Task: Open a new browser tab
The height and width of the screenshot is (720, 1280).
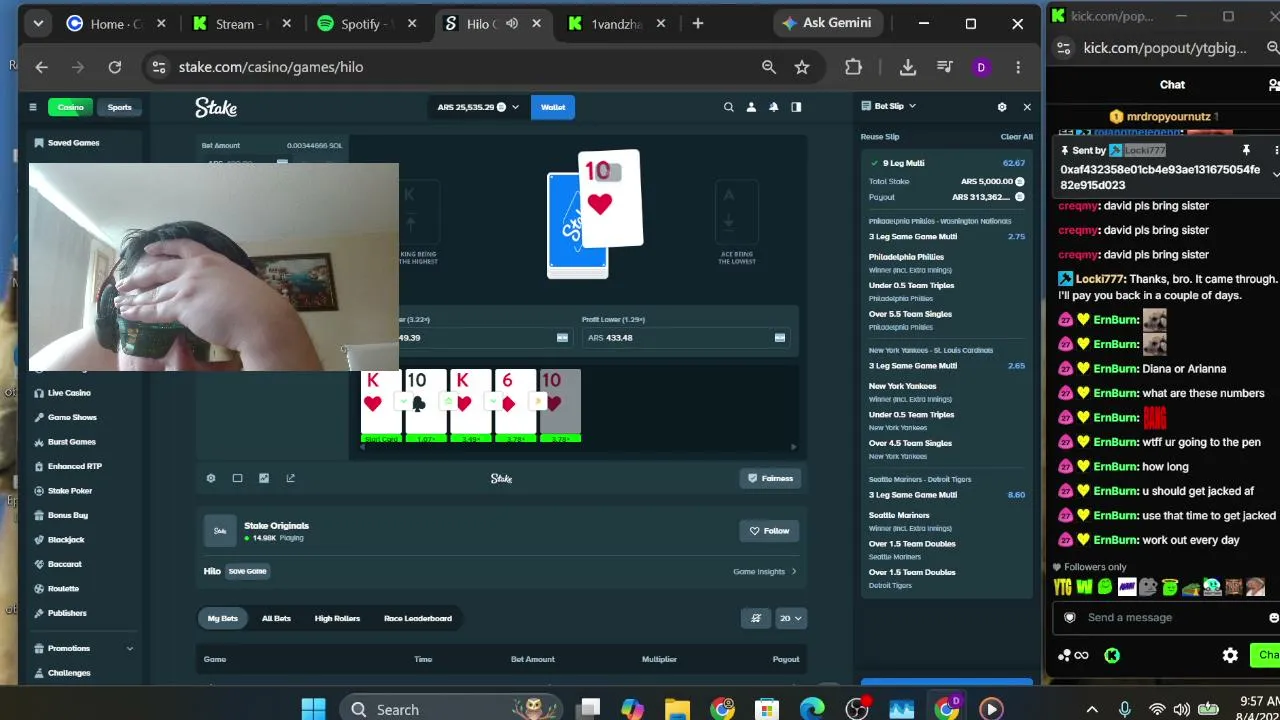Action: pyautogui.click(x=698, y=23)
